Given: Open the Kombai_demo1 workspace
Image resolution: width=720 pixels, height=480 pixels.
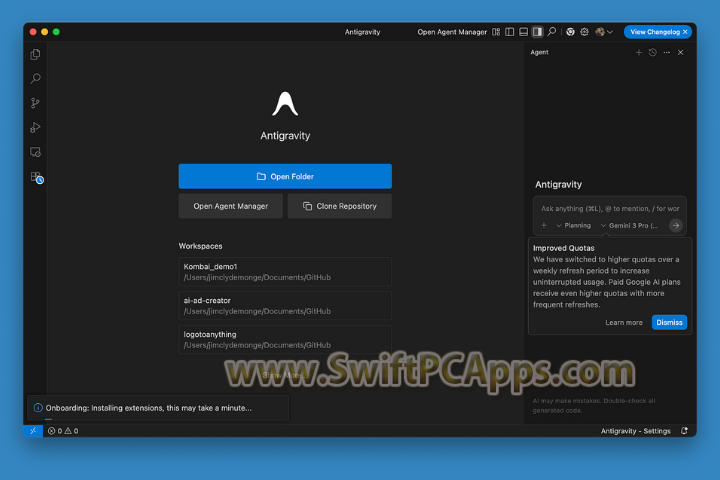Looking at the screenshot, I should pyautogui.click(x=285, y=272).
